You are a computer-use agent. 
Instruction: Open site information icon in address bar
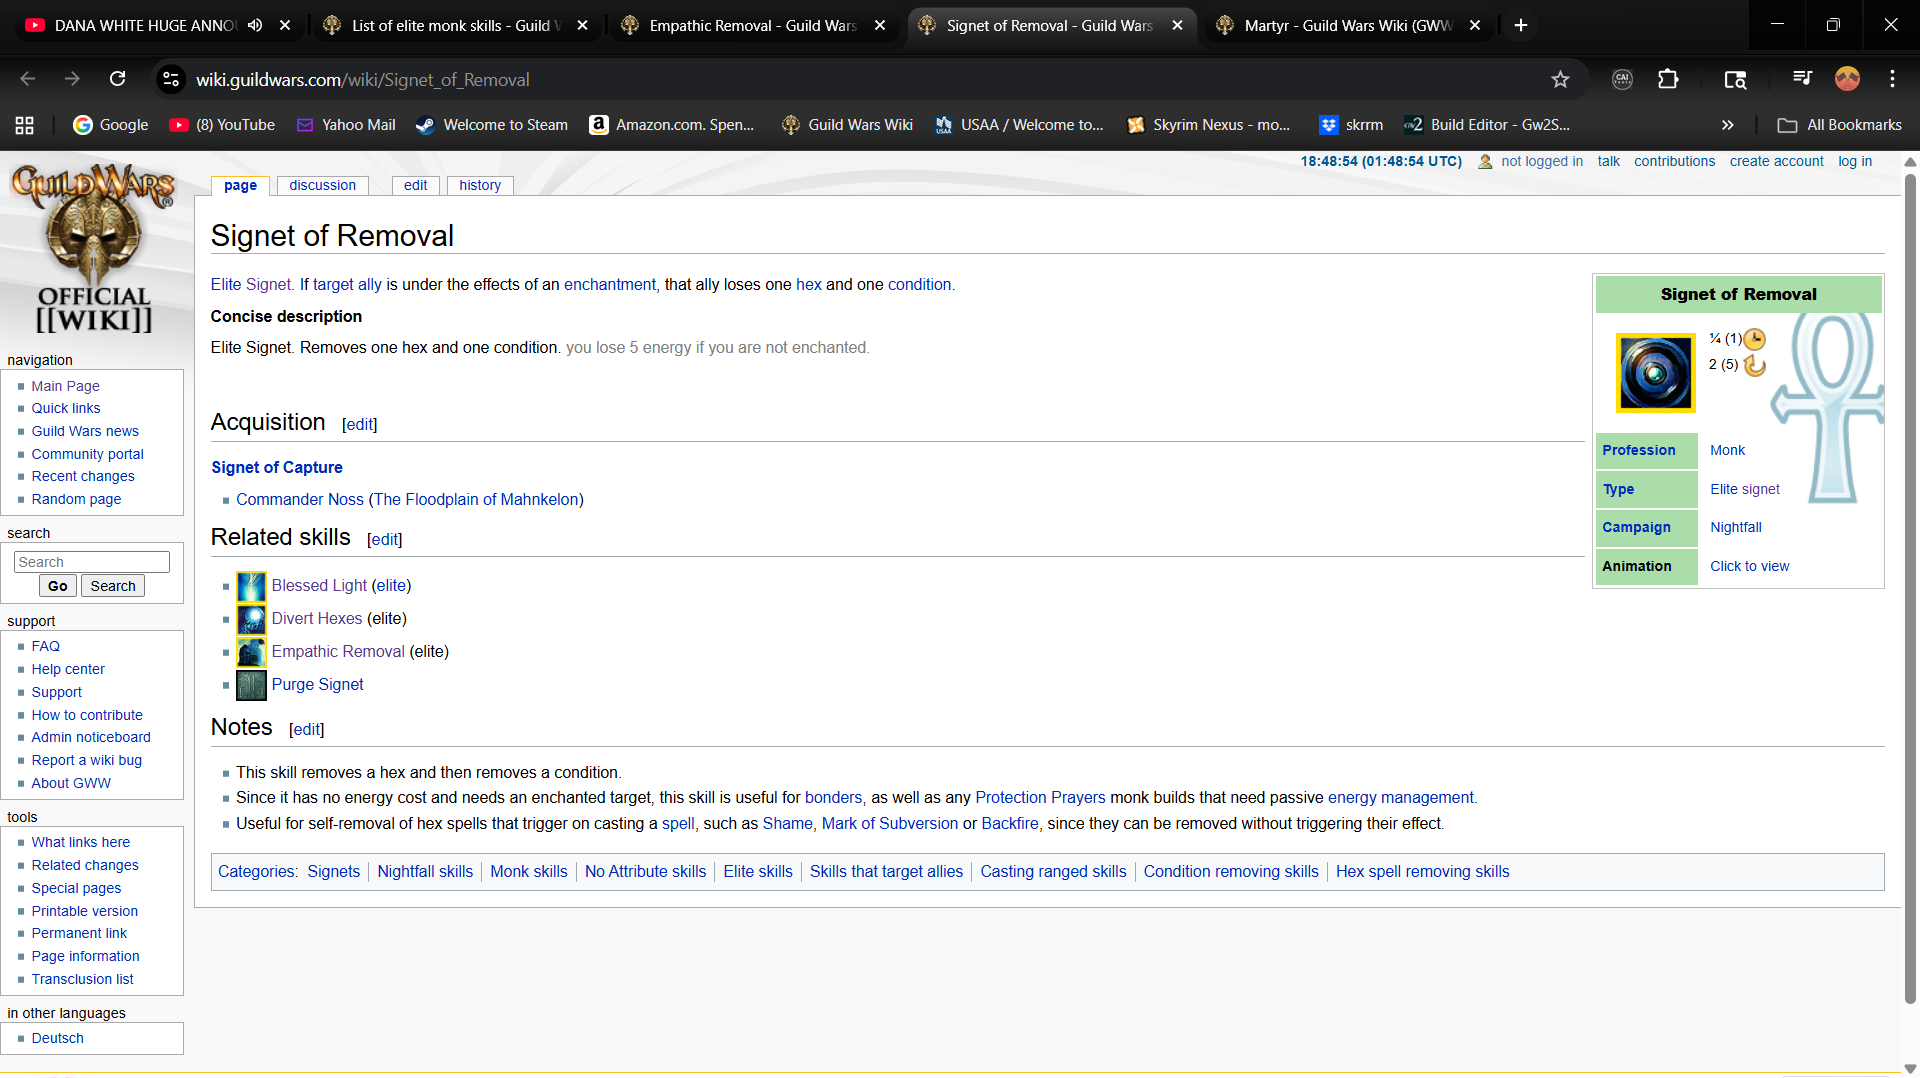click(171, 79)
